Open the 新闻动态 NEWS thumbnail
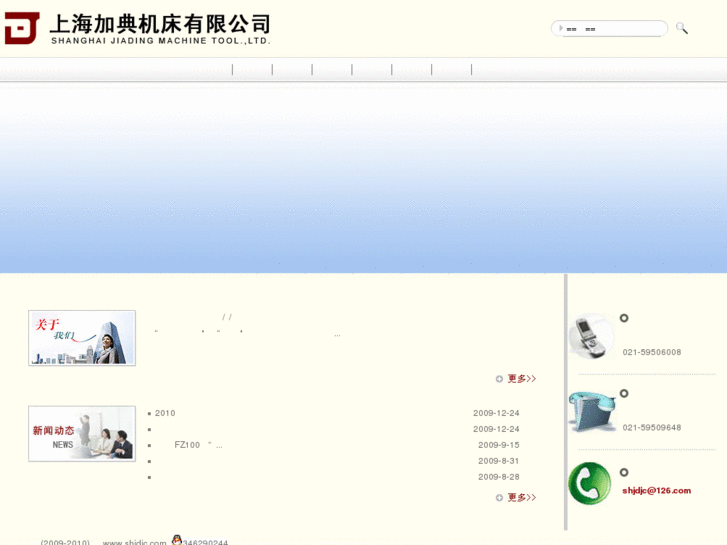The image size is (727, 545). pos(82,434)
